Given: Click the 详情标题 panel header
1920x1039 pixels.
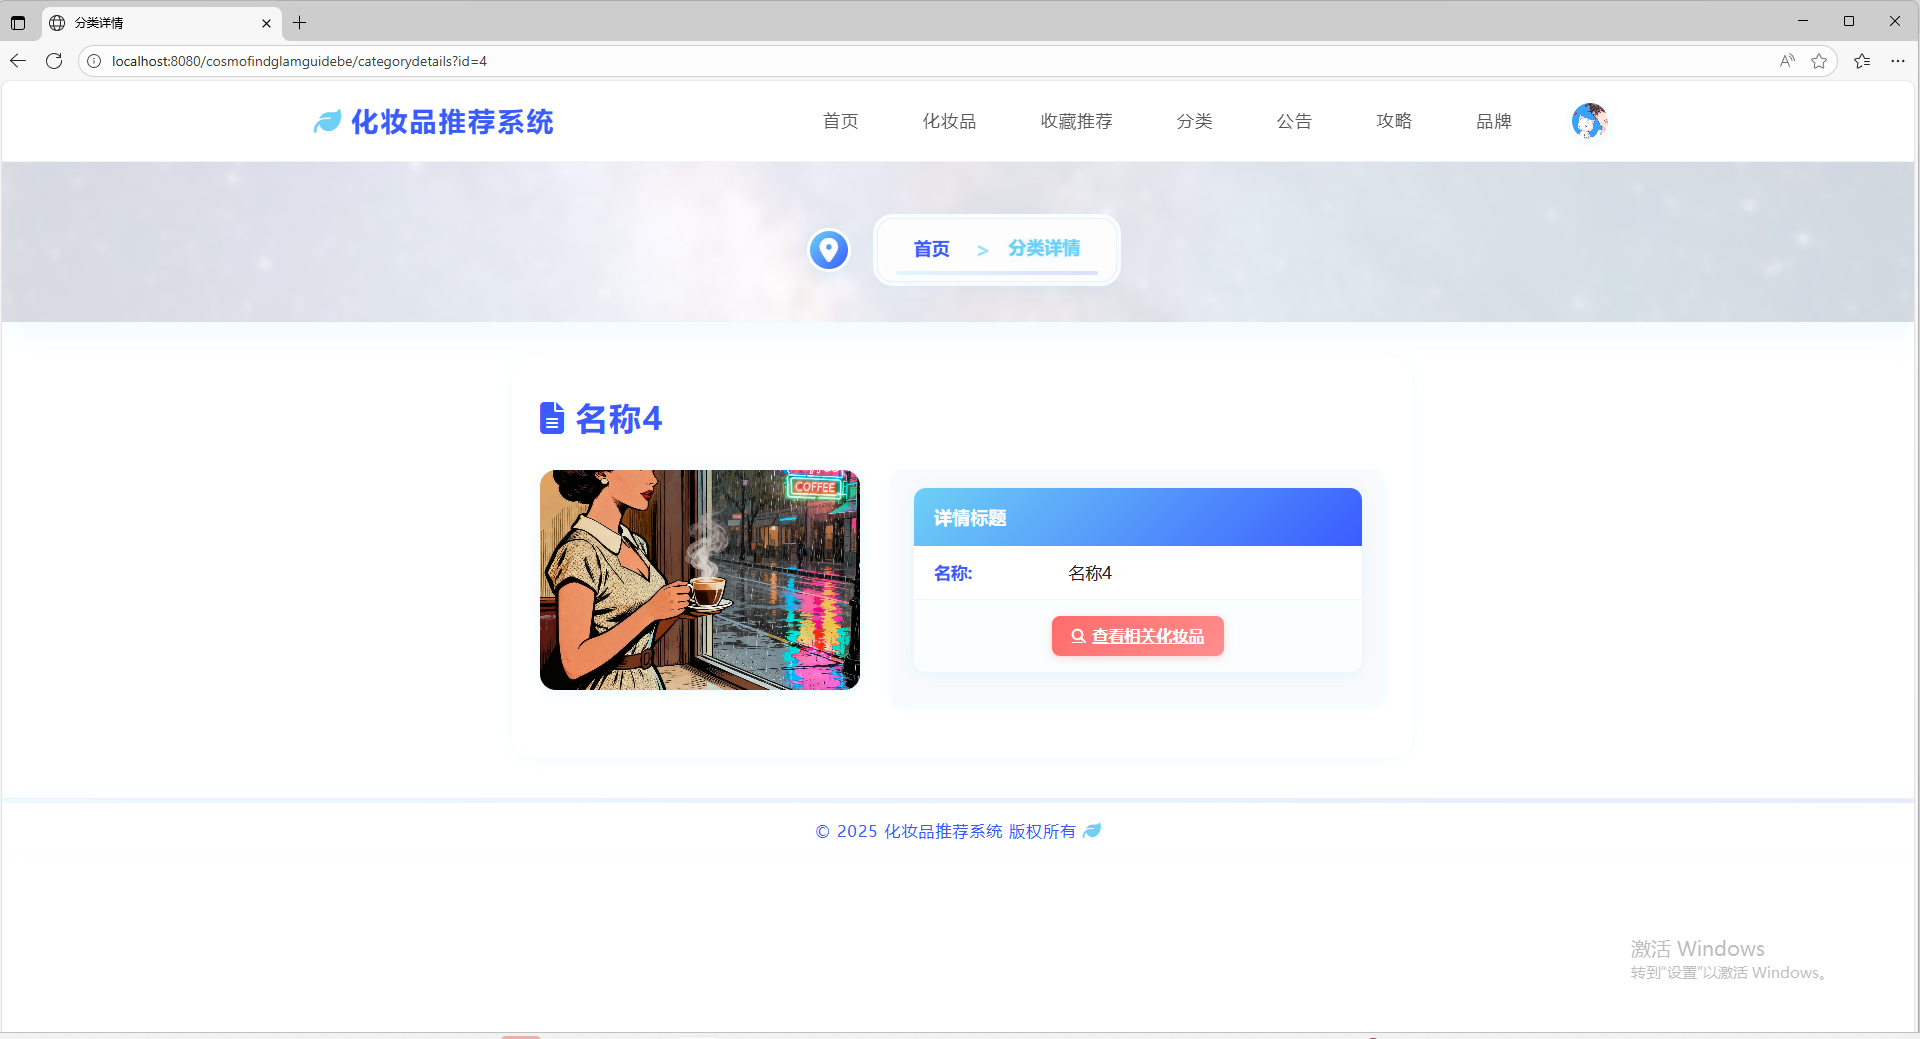Looking at the screenshot, I should pyautogui.click(x=1138, y=517).
